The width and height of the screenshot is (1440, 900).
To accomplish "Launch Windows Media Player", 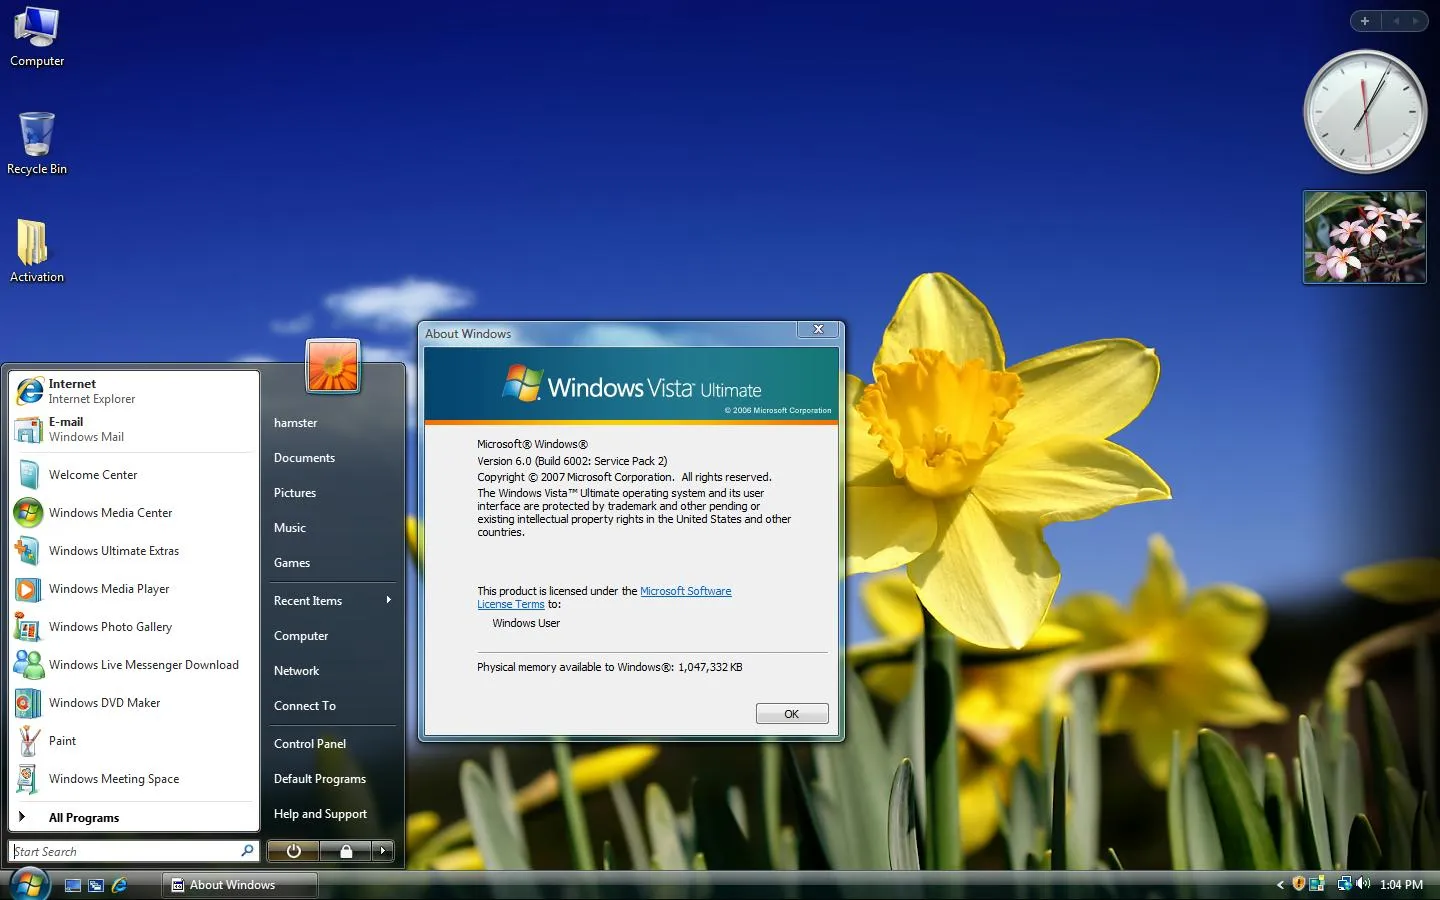I will coord(134,589).
